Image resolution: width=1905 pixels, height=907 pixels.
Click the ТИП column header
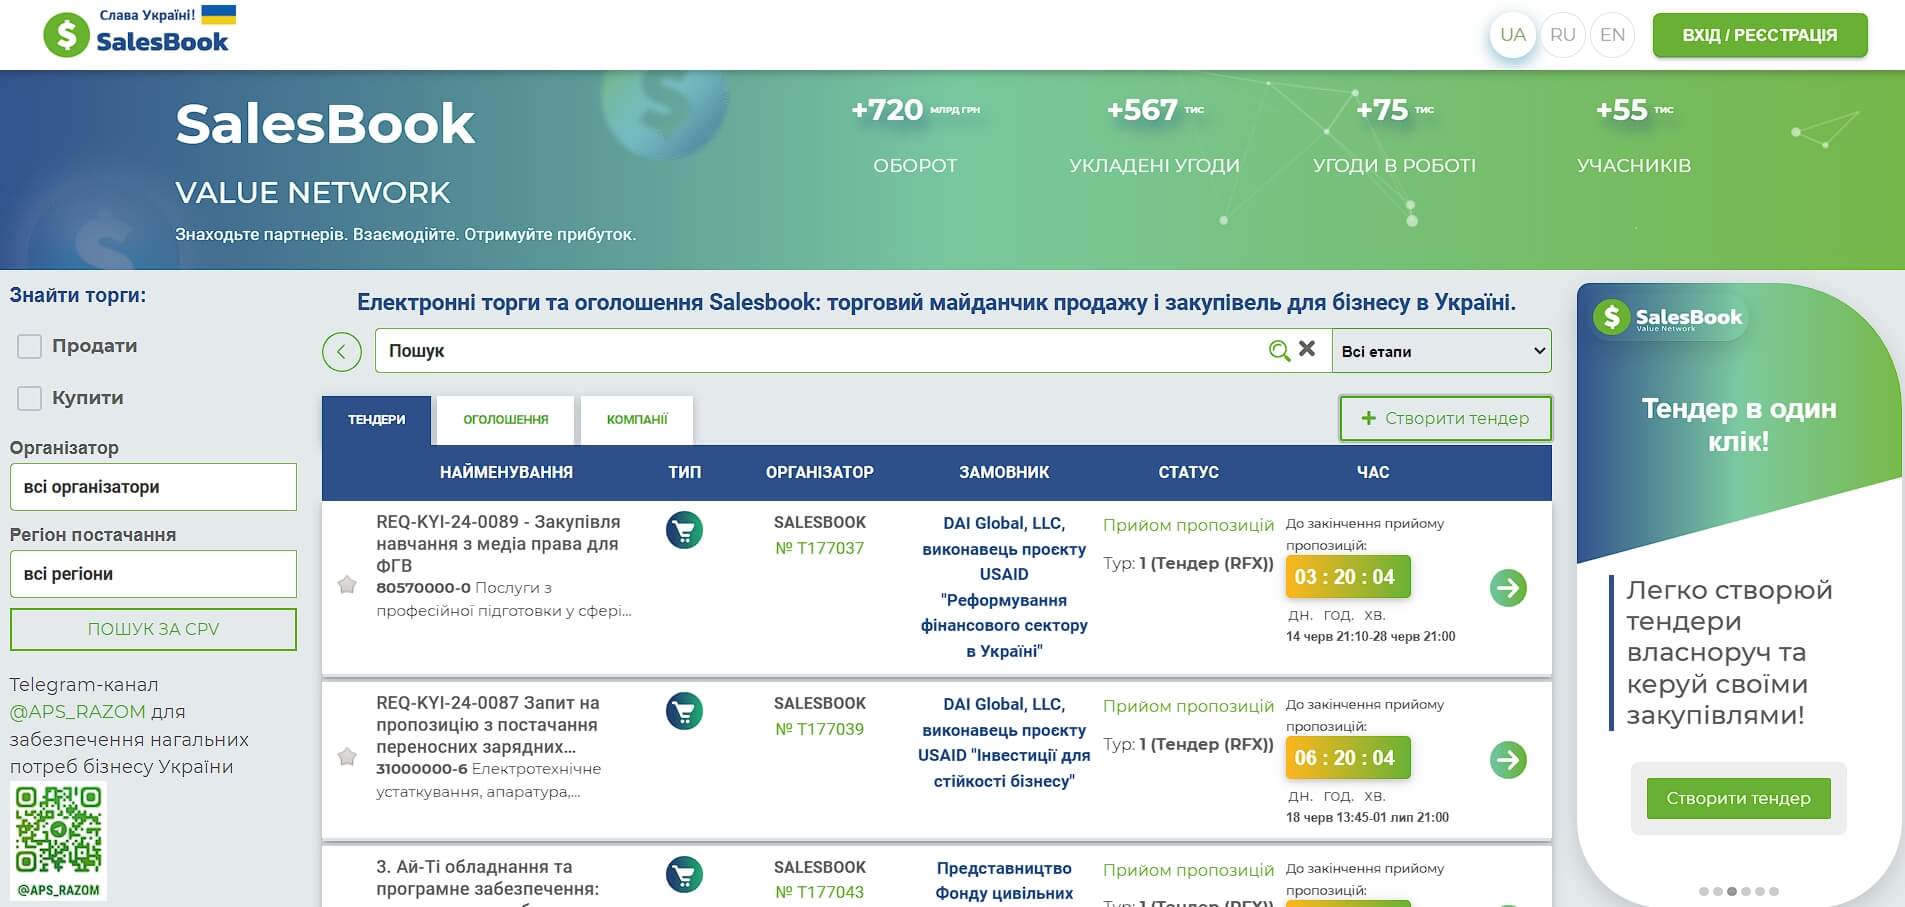[x=684, y=472]
